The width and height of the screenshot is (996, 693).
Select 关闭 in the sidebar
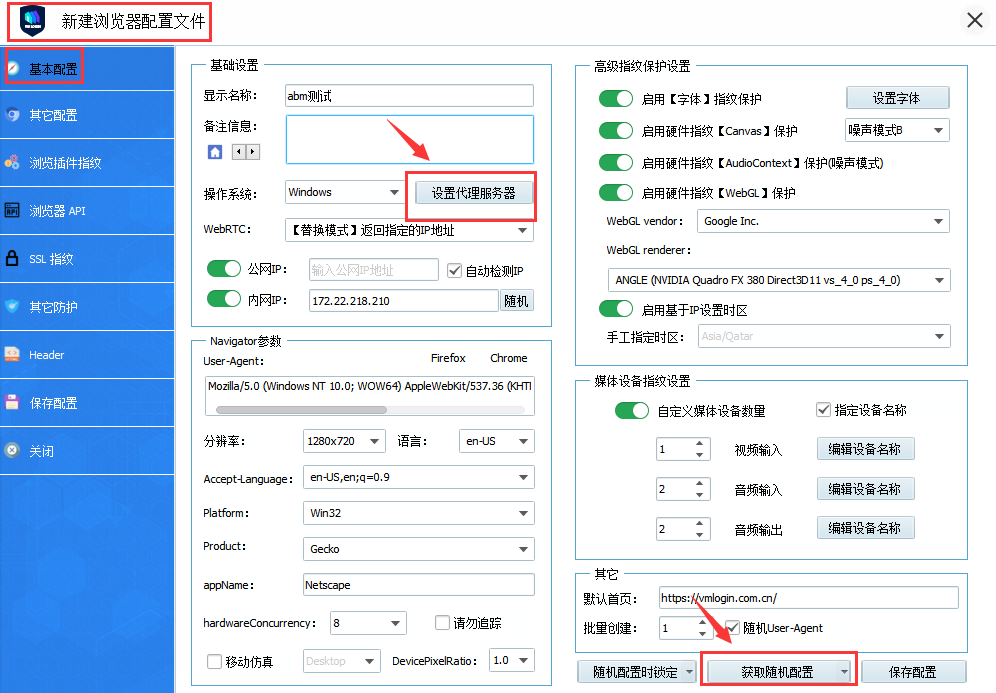(x=42, y=451)
